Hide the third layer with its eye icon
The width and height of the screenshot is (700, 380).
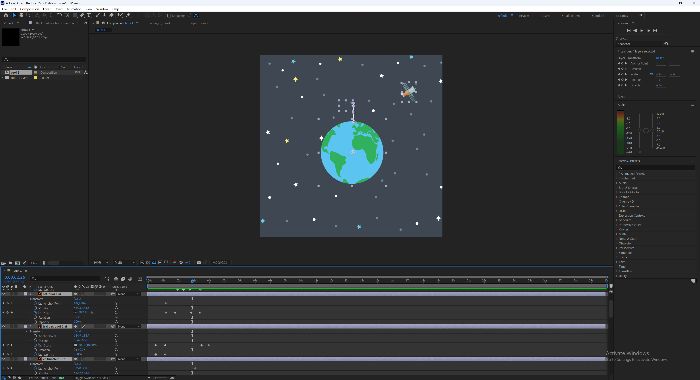[4, 359]
